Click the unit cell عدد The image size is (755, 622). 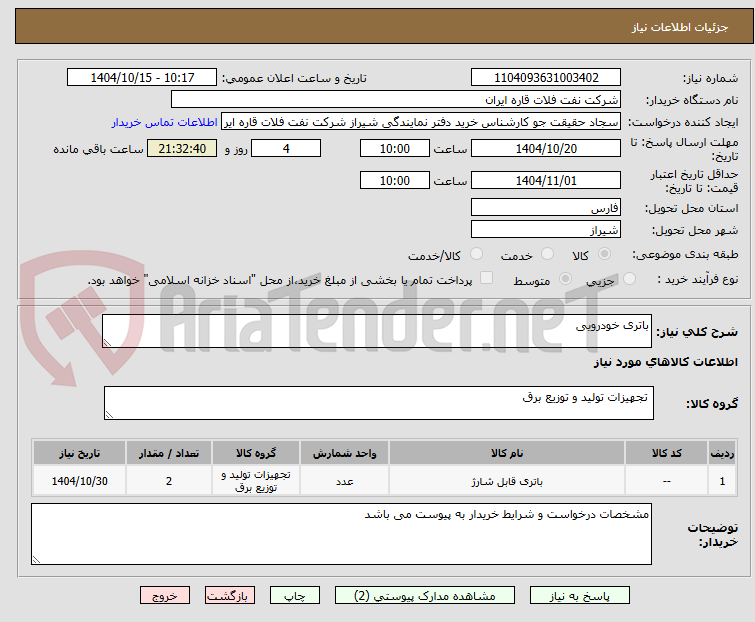344,481
